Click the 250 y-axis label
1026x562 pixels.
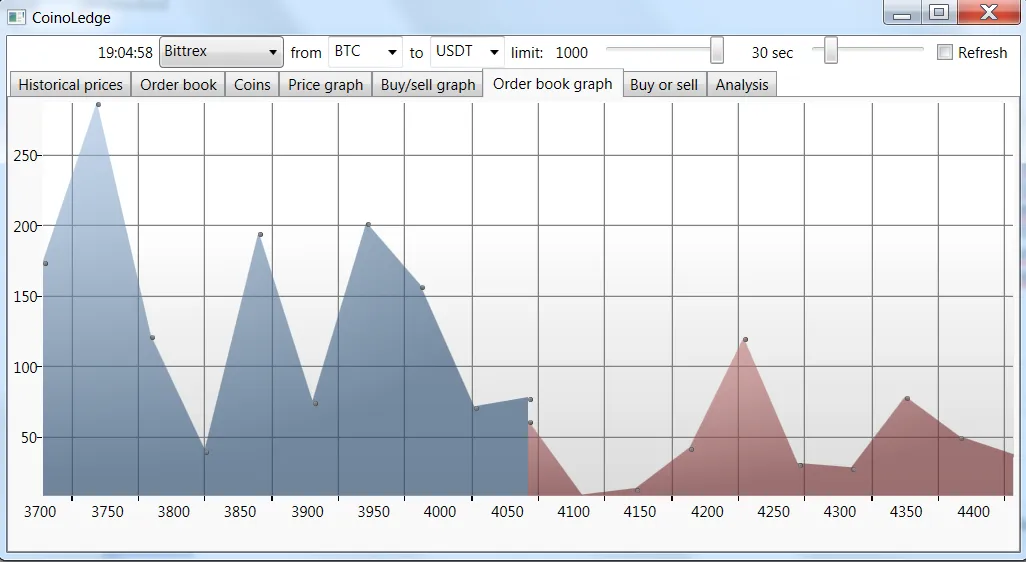point(26,156)
